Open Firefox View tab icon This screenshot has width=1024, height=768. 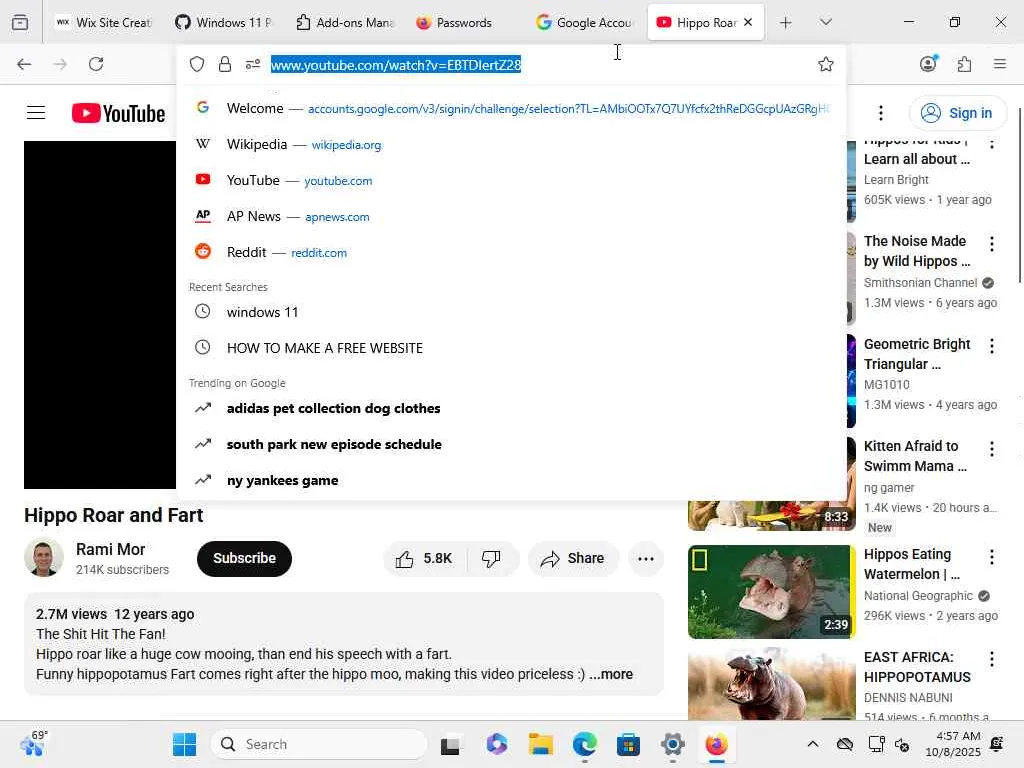point(20,23)
